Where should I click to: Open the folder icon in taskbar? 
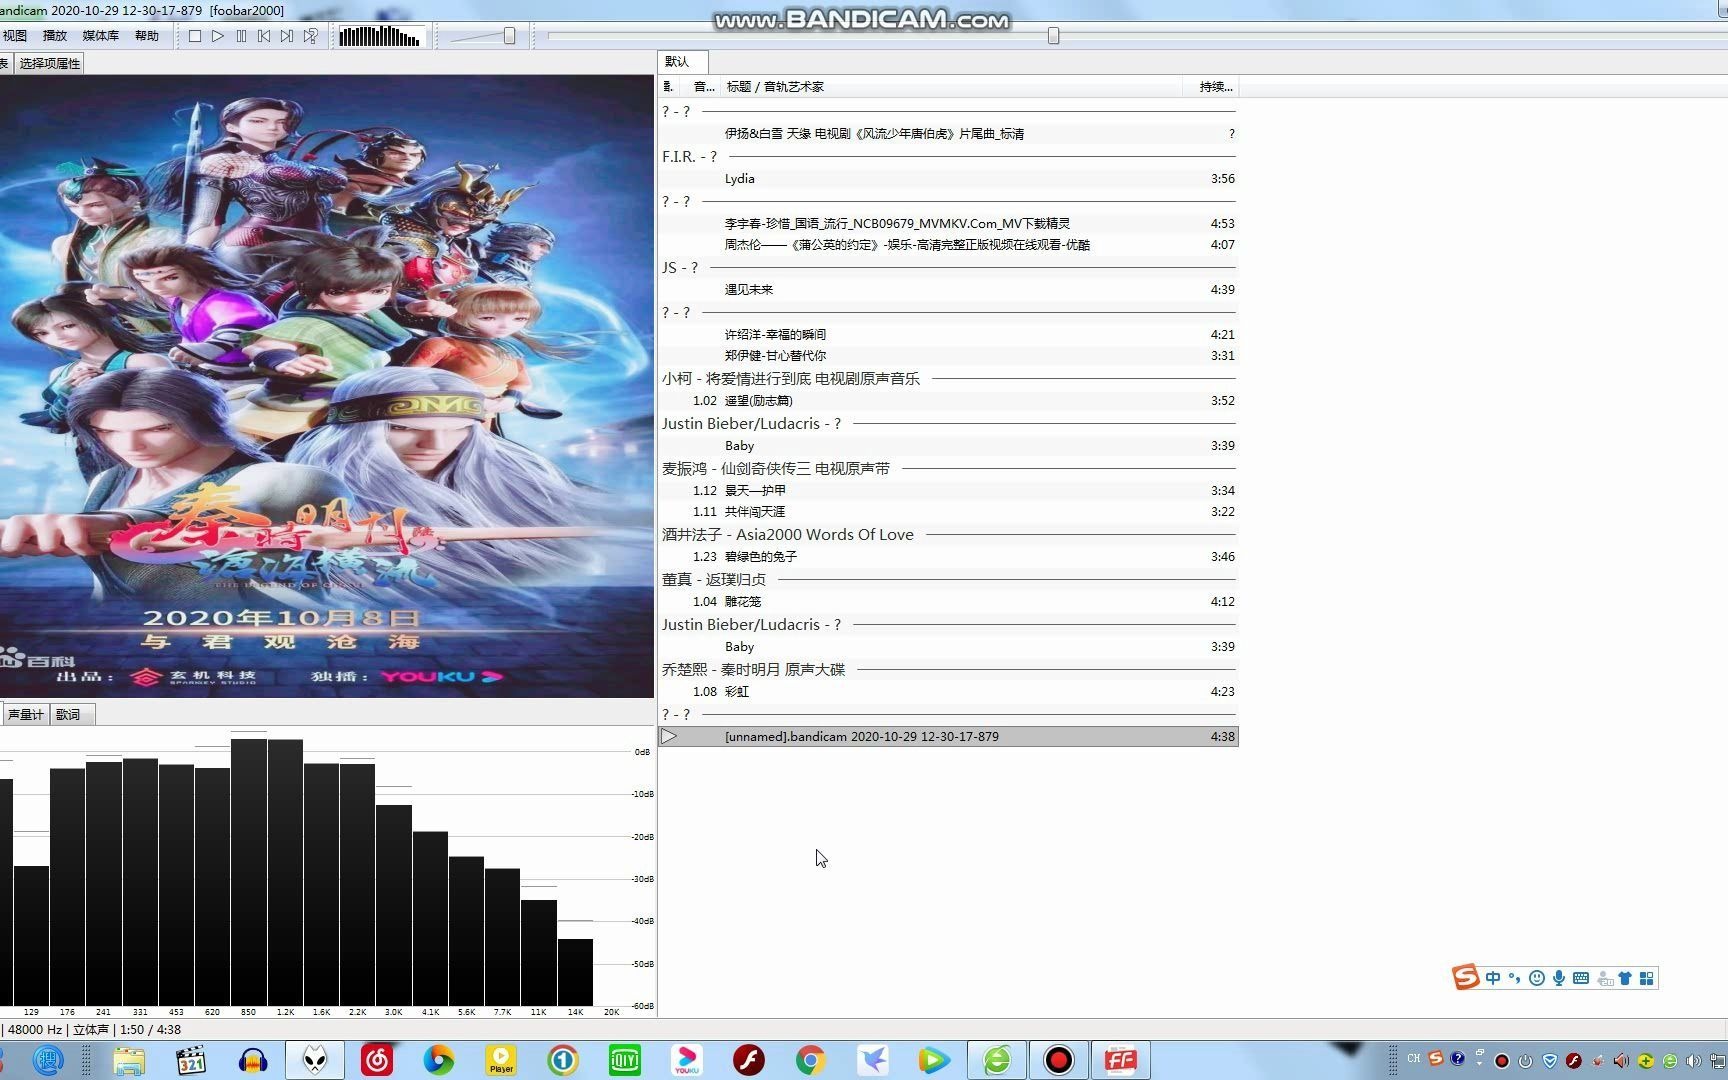click(129, 1060)
